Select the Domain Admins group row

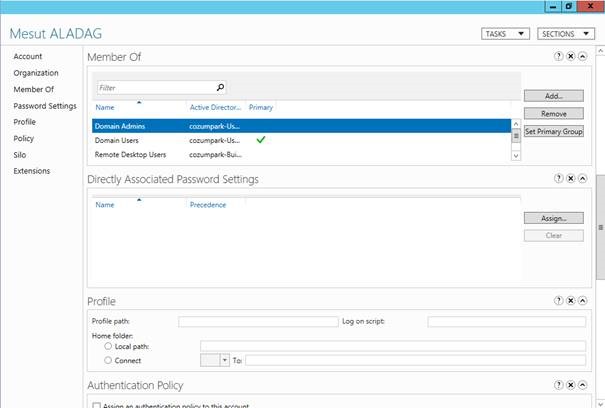point(301,126)
